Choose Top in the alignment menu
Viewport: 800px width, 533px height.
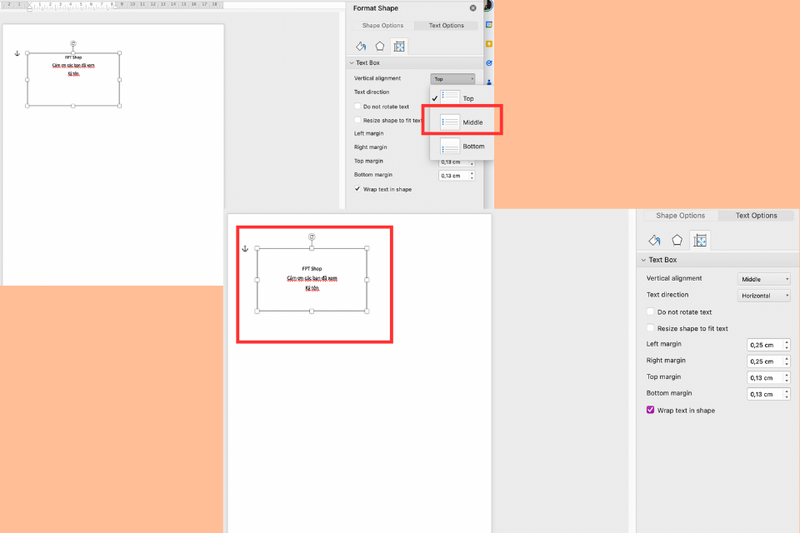(x=462, y=98)
